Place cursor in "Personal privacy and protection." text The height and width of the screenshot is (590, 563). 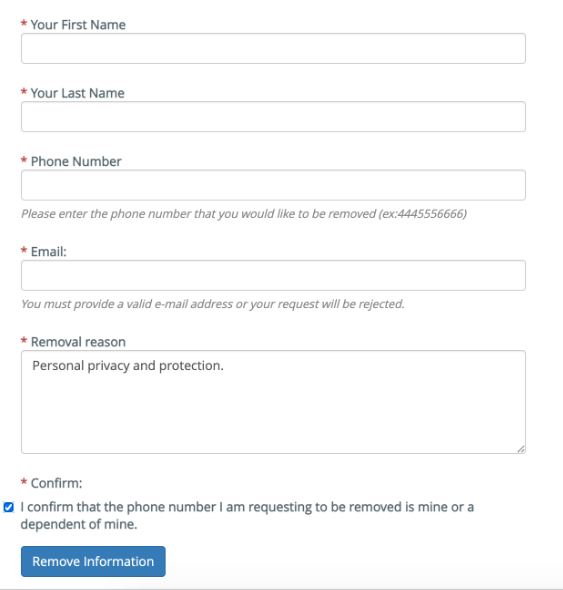coord(128,366)
